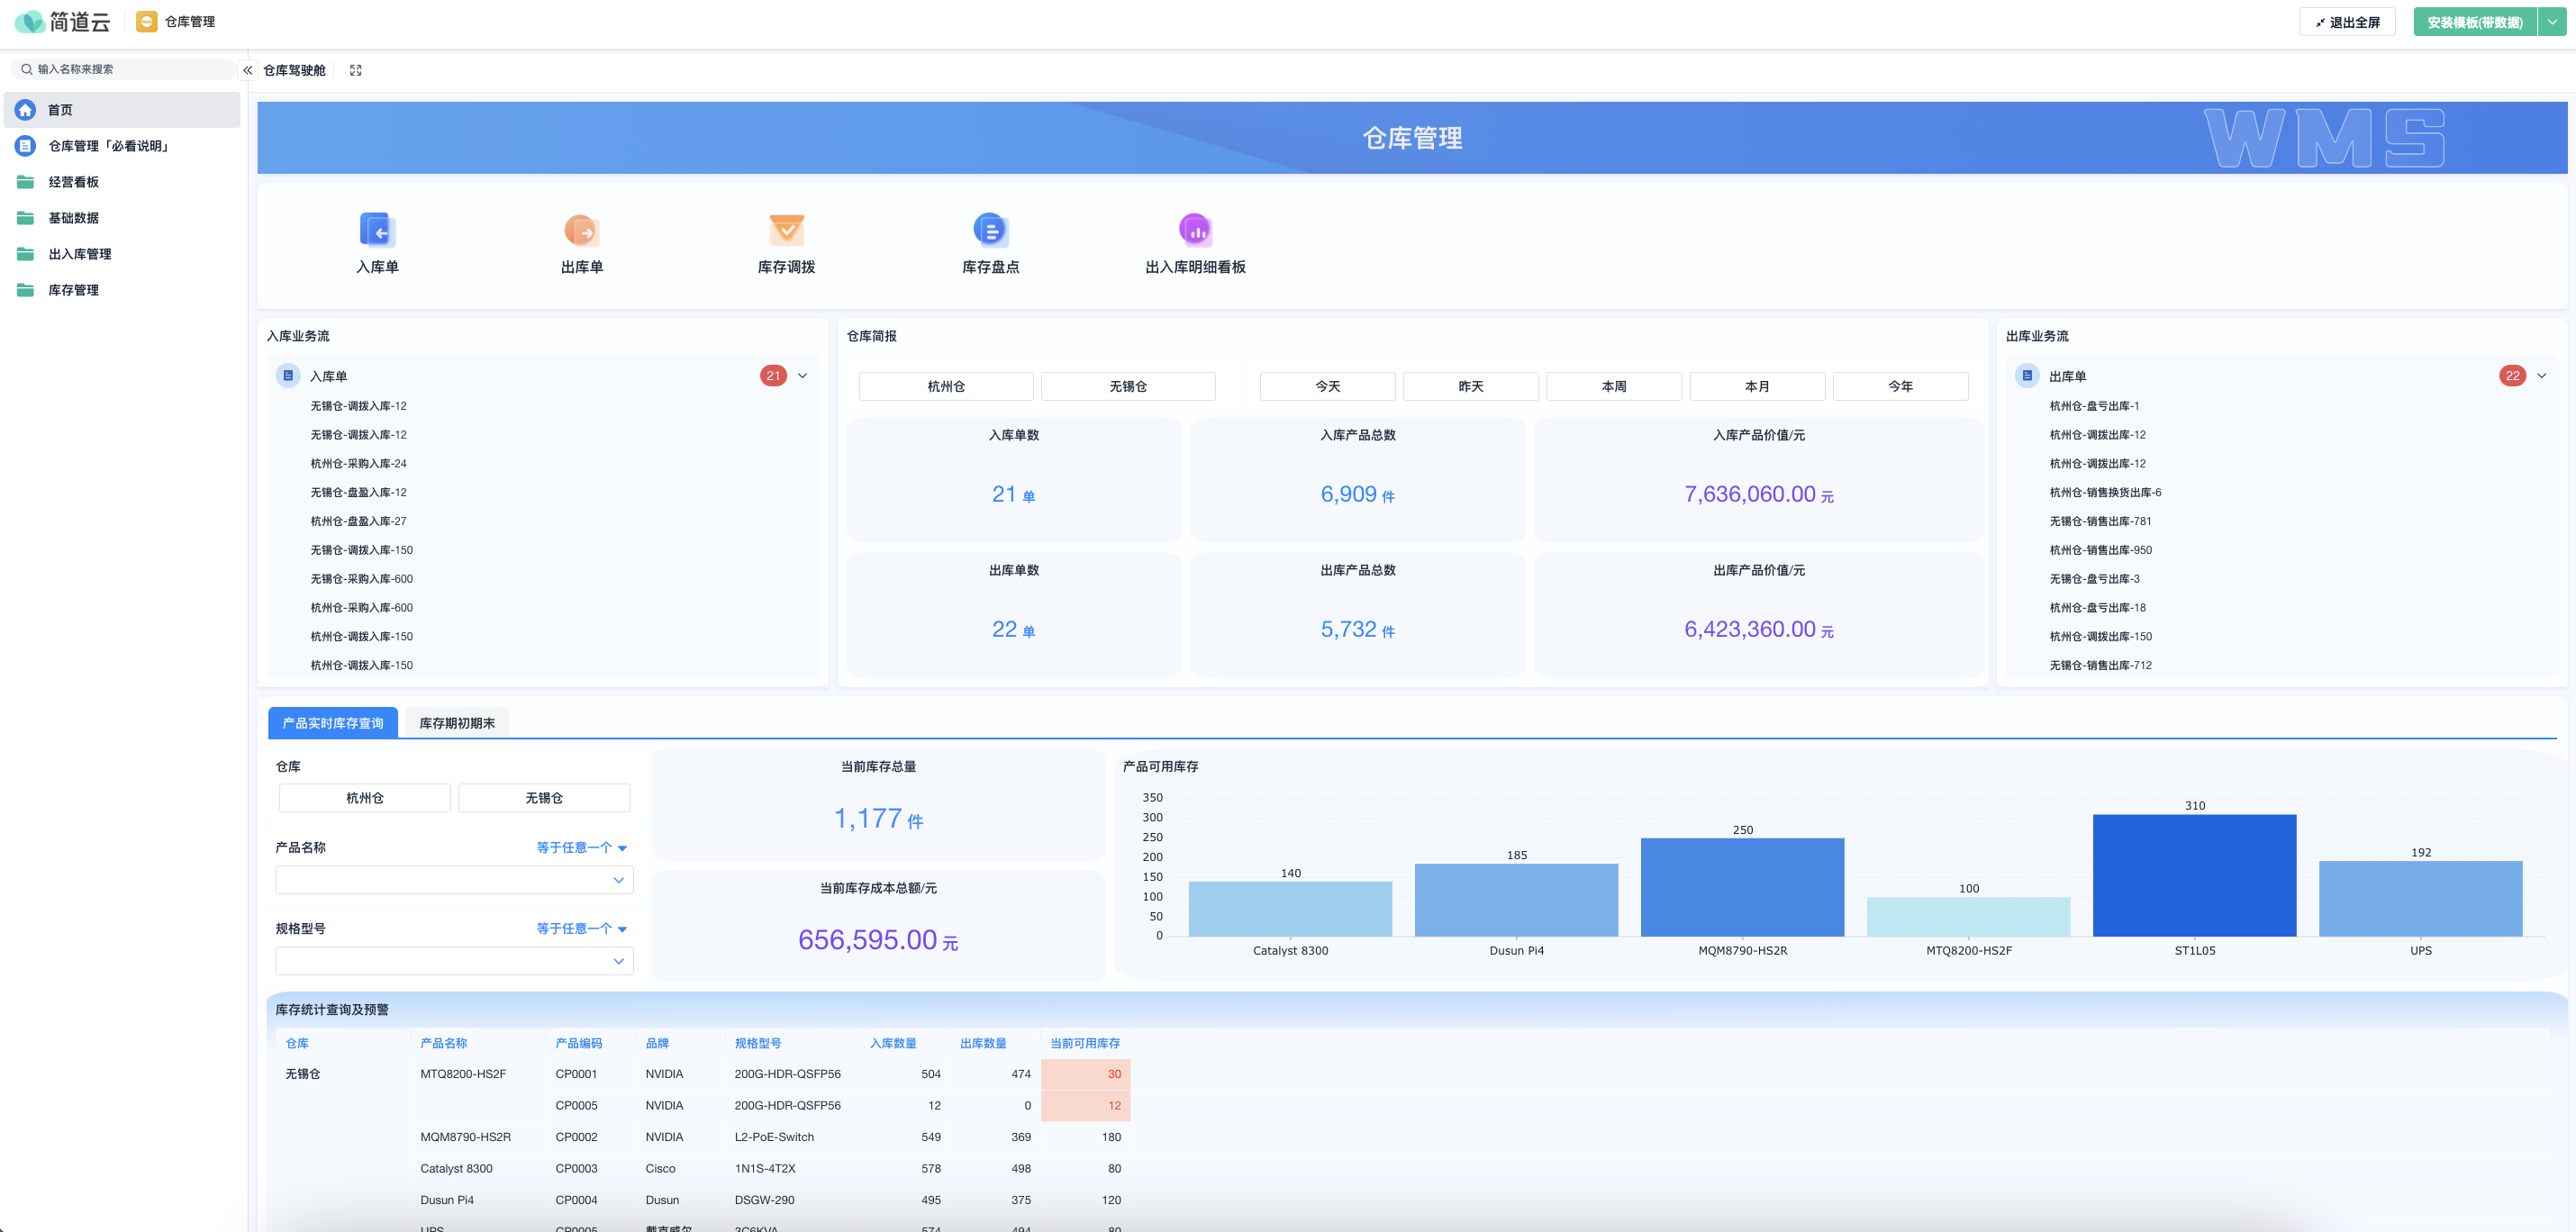Click the ST1L05 bar in chart
The height and width of the screenshot is (1232, 2576).
point(2194,875)
